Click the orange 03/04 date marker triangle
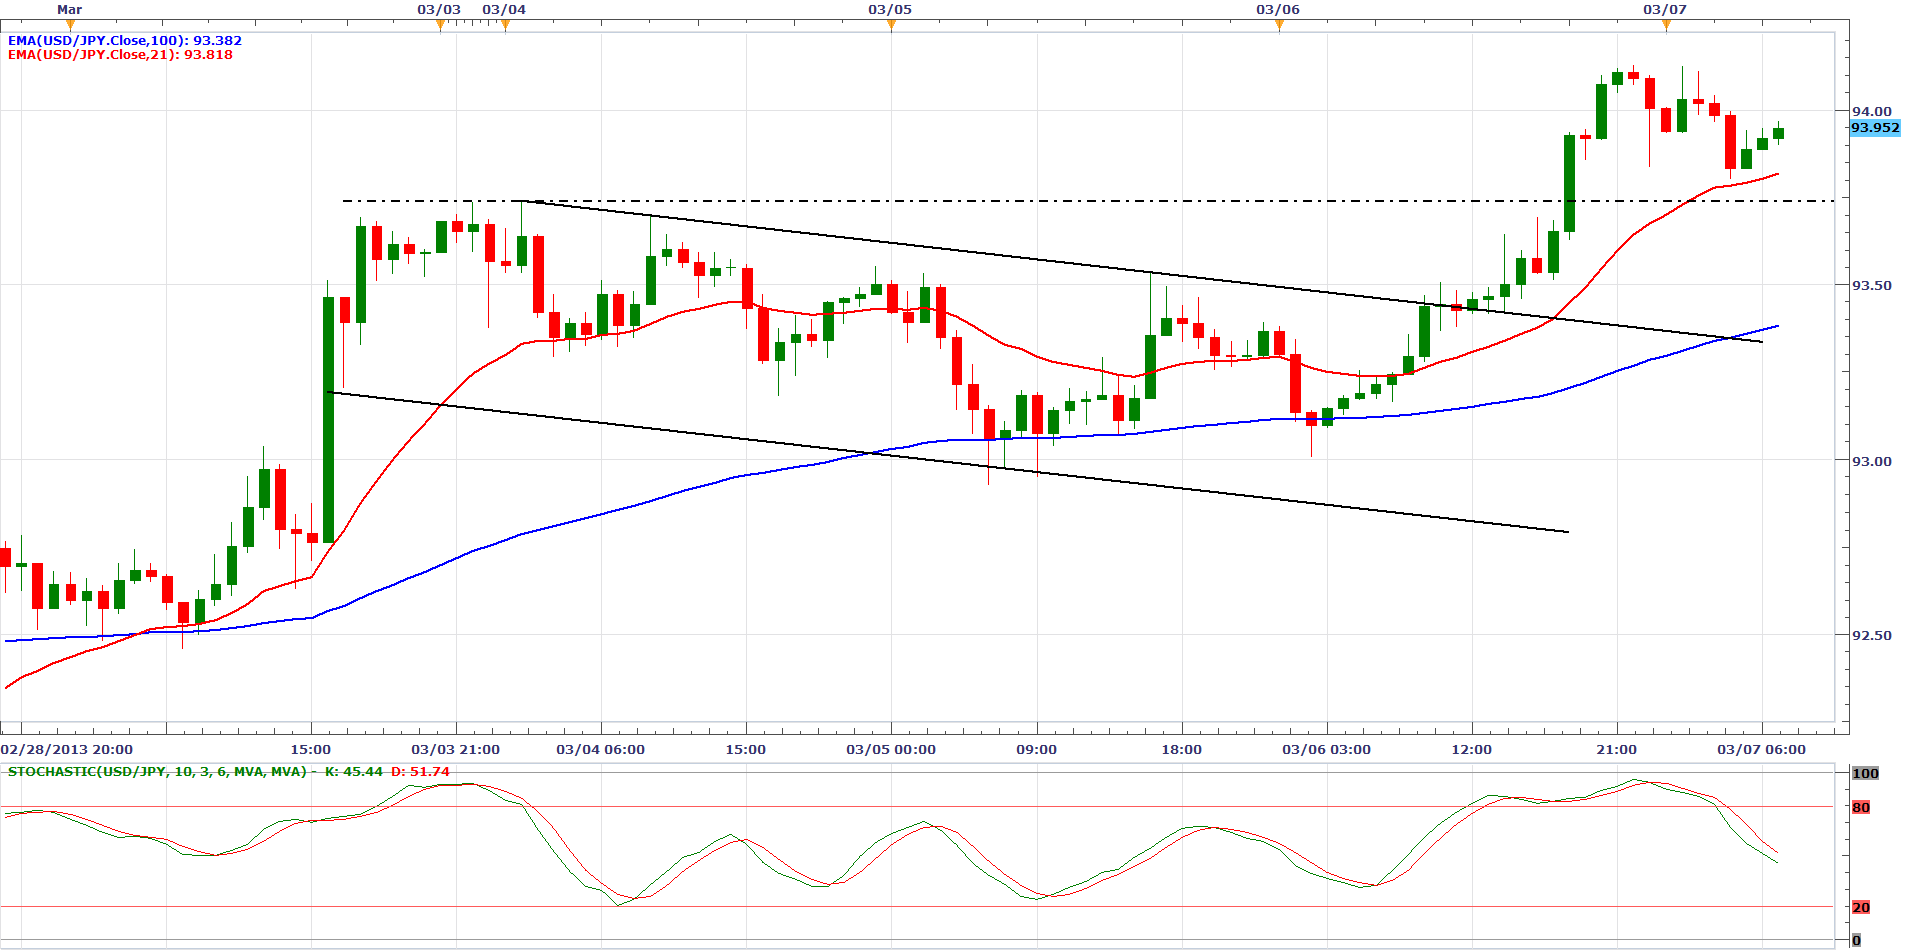Viewport: 1914px width, 950px height. 505,26
